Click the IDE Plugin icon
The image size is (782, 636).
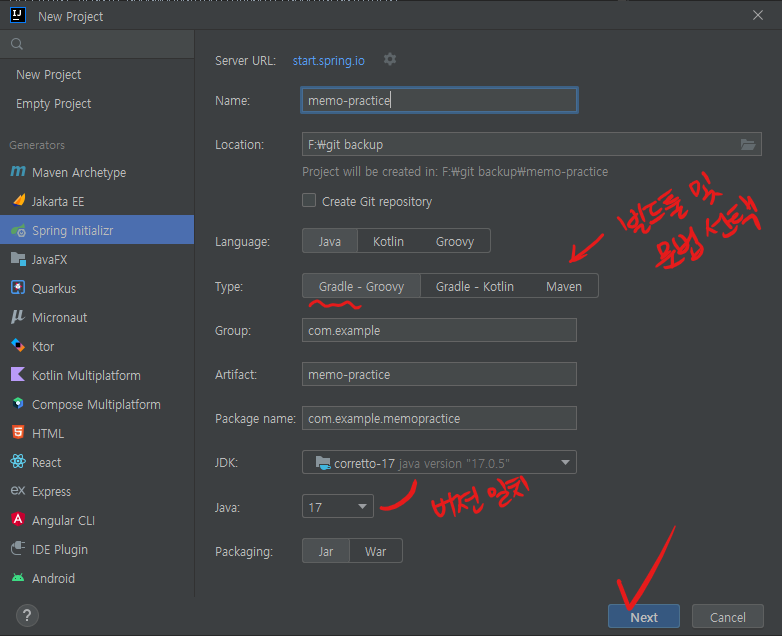[18, 548]
